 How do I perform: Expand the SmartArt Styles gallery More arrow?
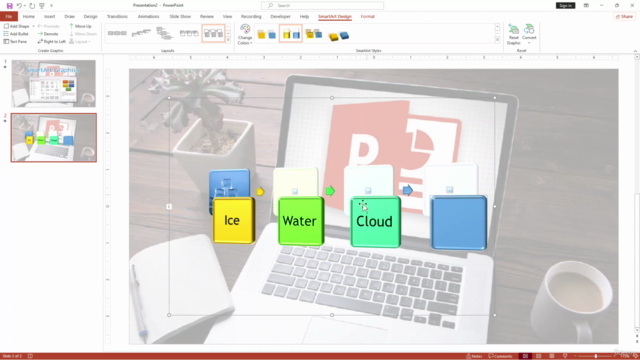(497, 40)
